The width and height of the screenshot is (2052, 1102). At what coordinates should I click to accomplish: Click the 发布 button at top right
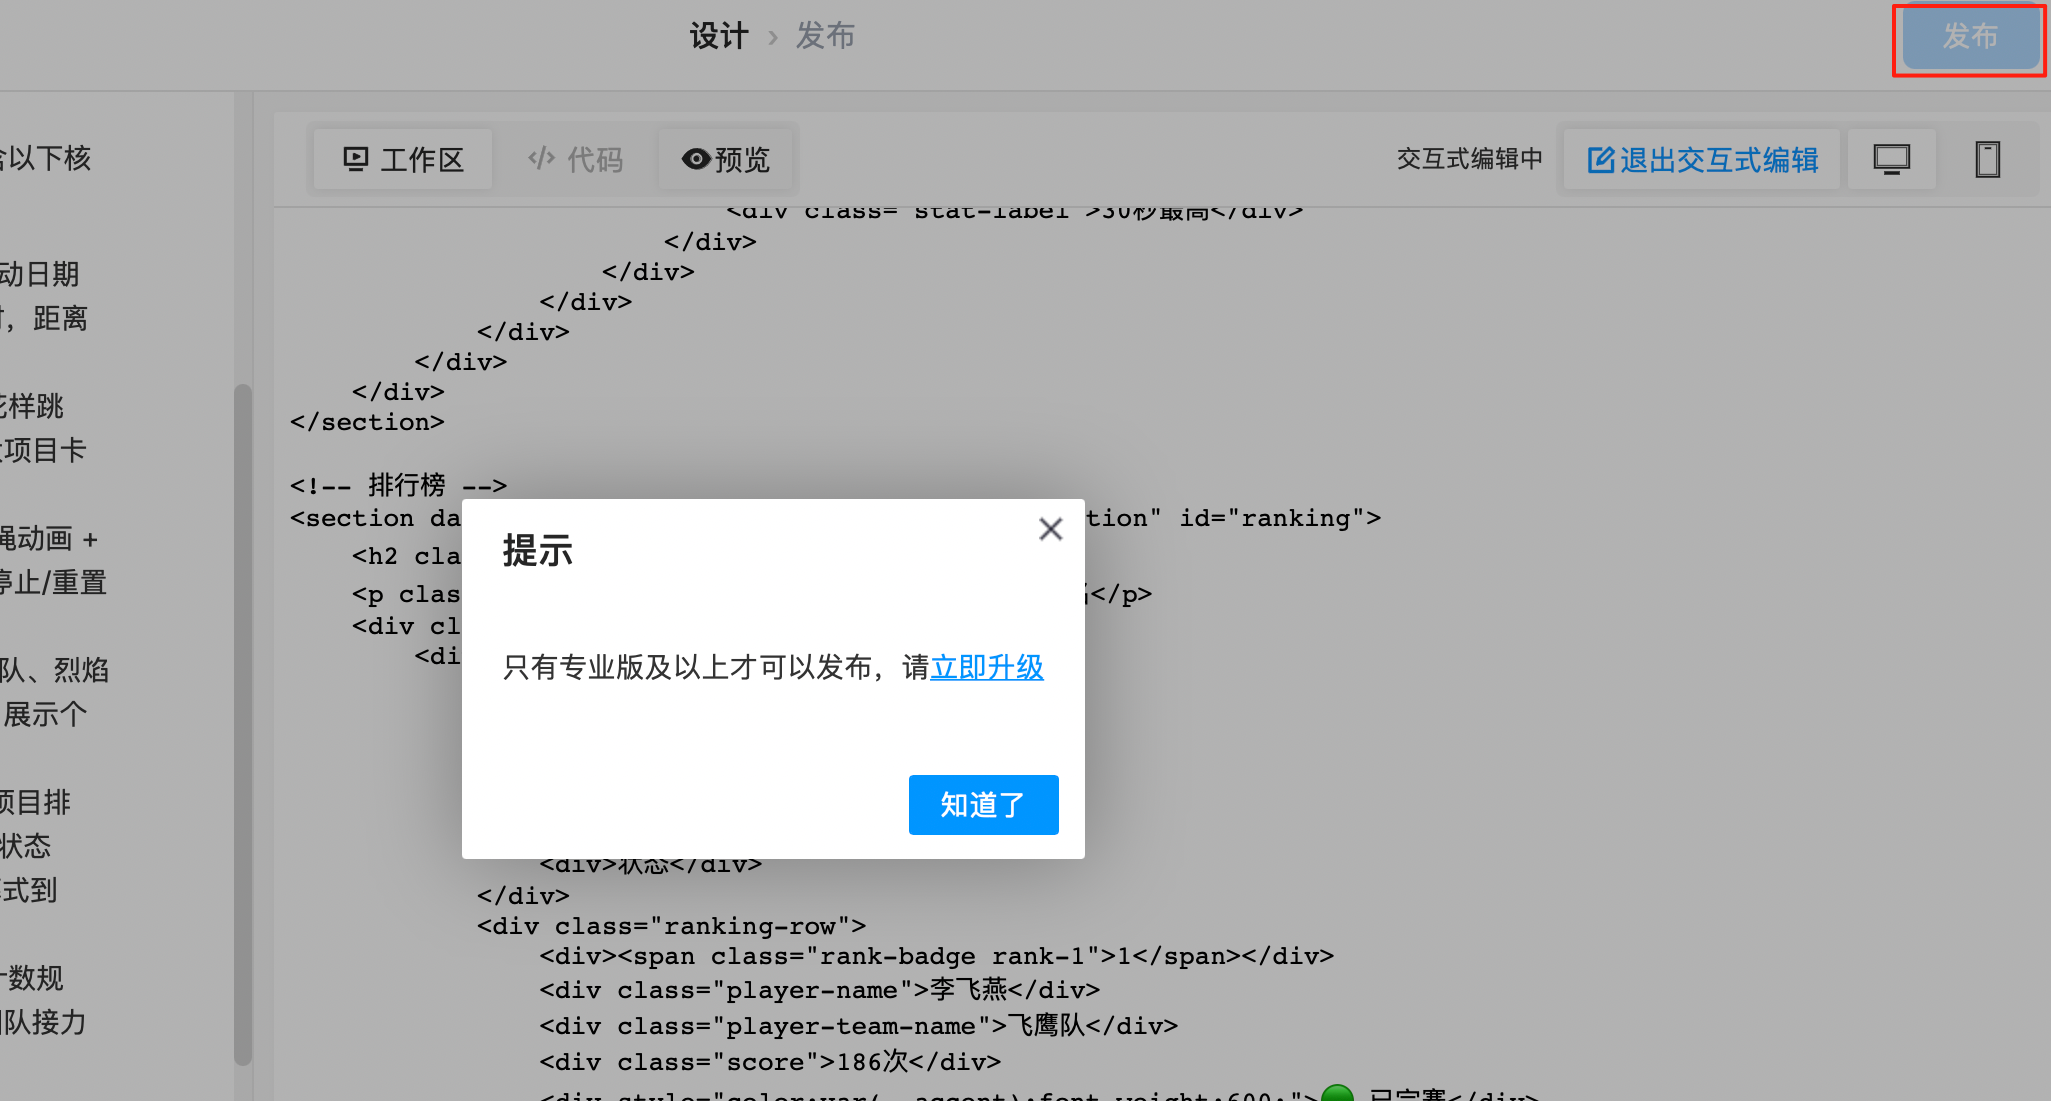(x=1967, y=39)
